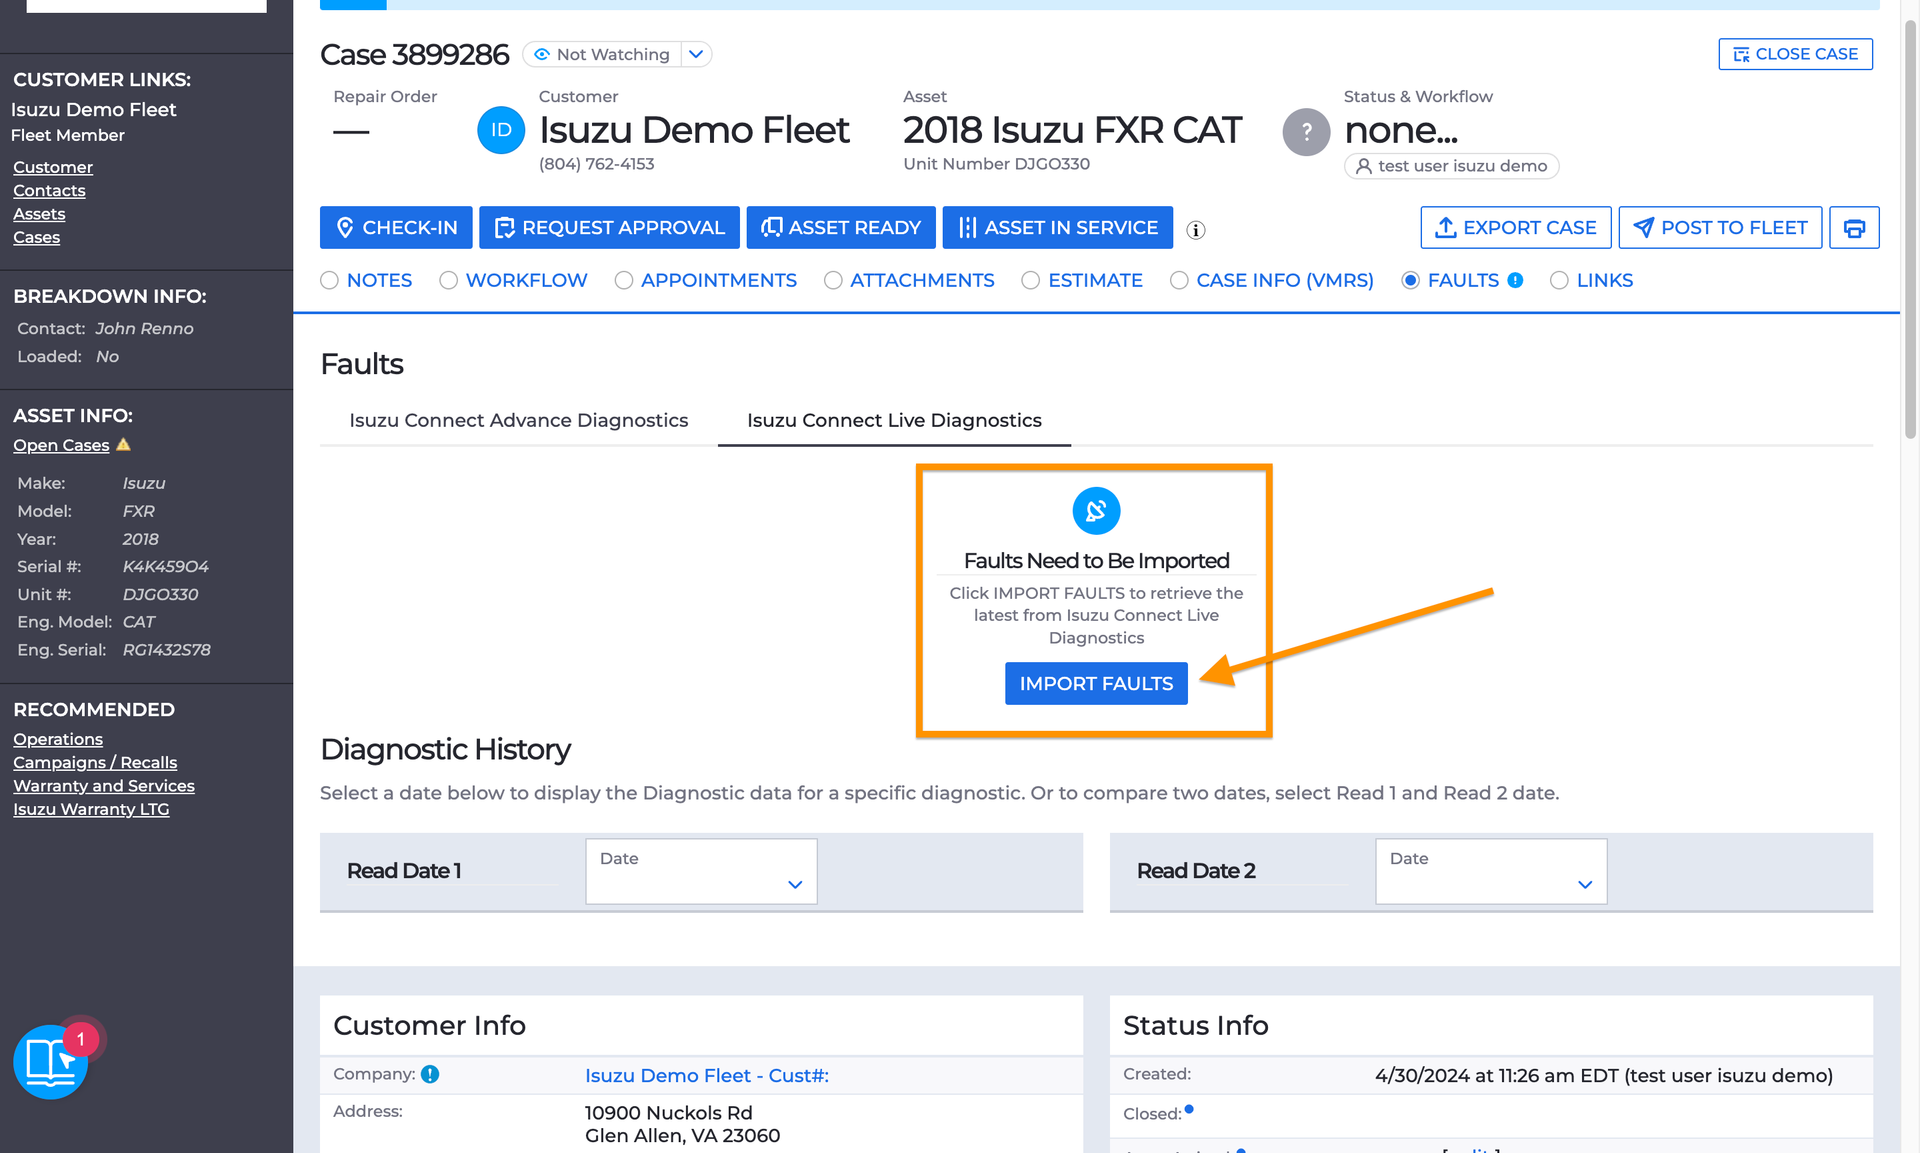Open the Assets sidebar link
Viewport: 1920px width, 1153px height.
pos(39,214)
